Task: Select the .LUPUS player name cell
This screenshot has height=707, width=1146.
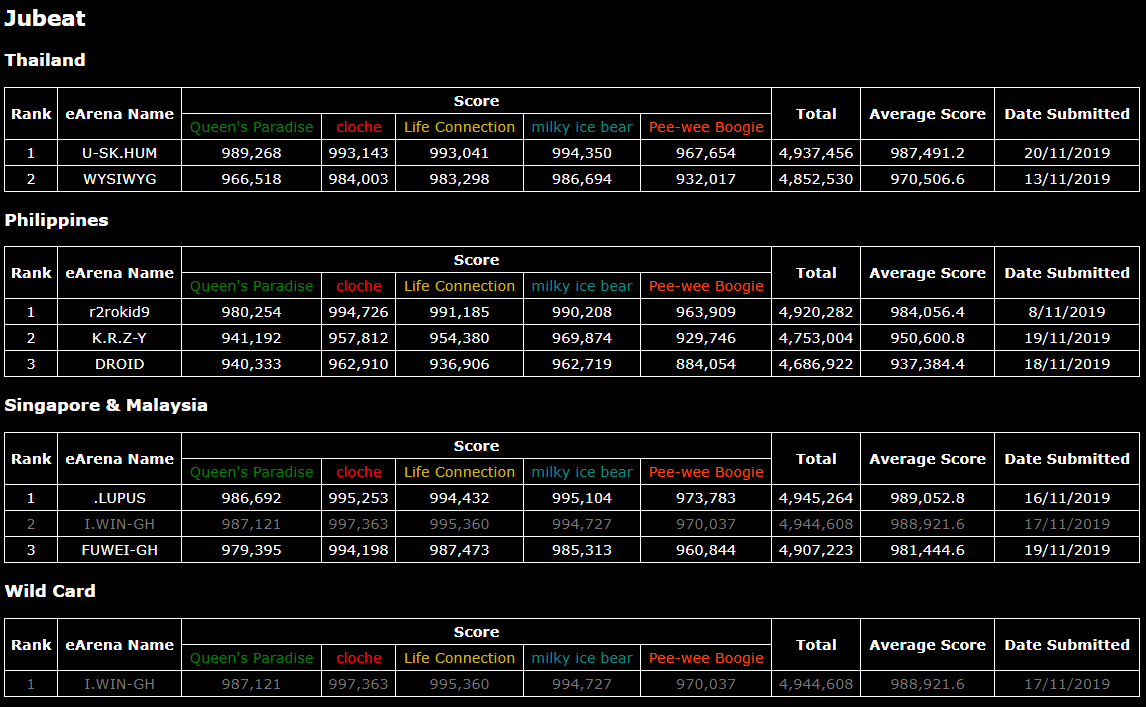Action: click(119, 498)
